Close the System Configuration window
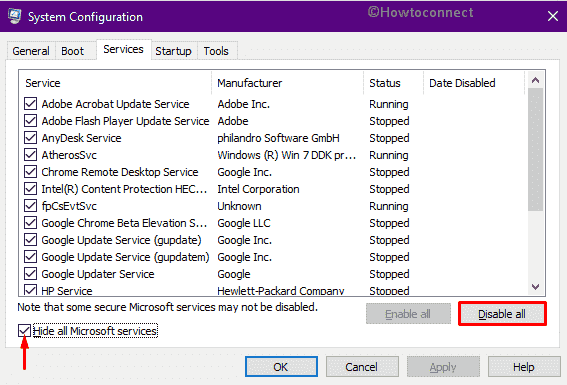The height and width of the screenshot is (385, 567). [553, 16]
